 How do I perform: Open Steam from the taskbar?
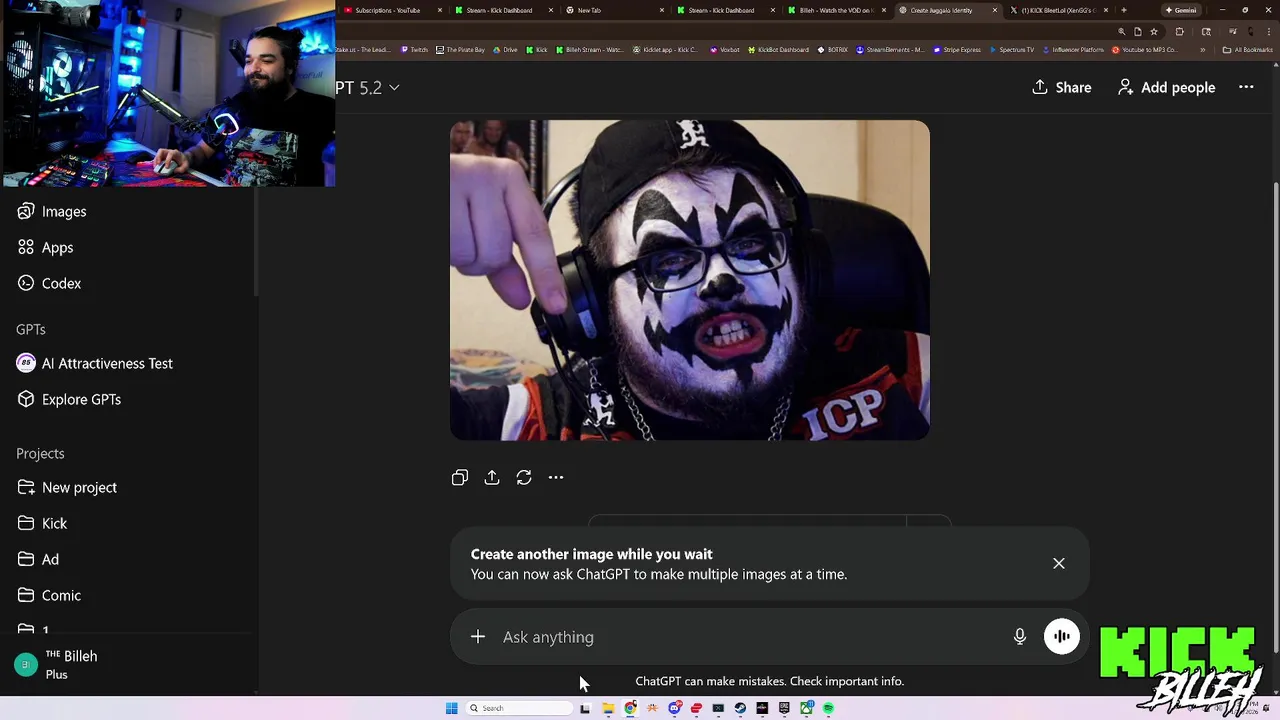(x=740, y=708)
